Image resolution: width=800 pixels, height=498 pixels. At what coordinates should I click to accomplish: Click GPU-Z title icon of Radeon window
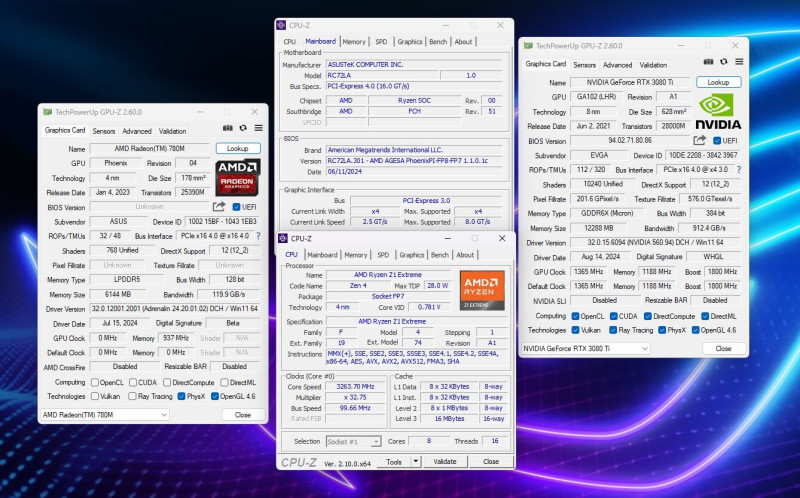tap(47, 112)
